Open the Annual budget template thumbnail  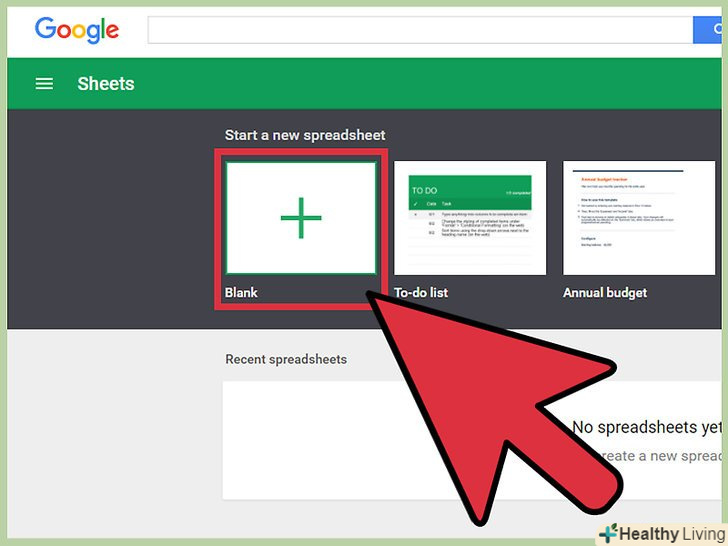(639, 218)
